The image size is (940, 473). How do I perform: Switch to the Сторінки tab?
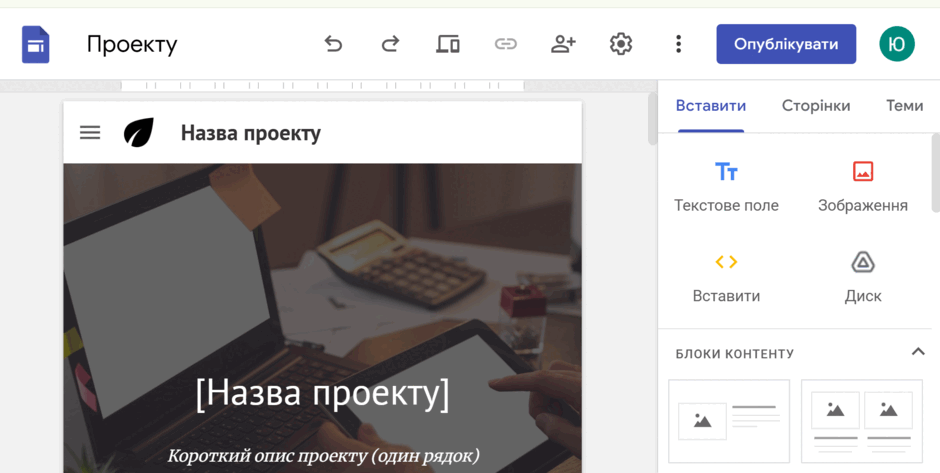pos(816,106)
